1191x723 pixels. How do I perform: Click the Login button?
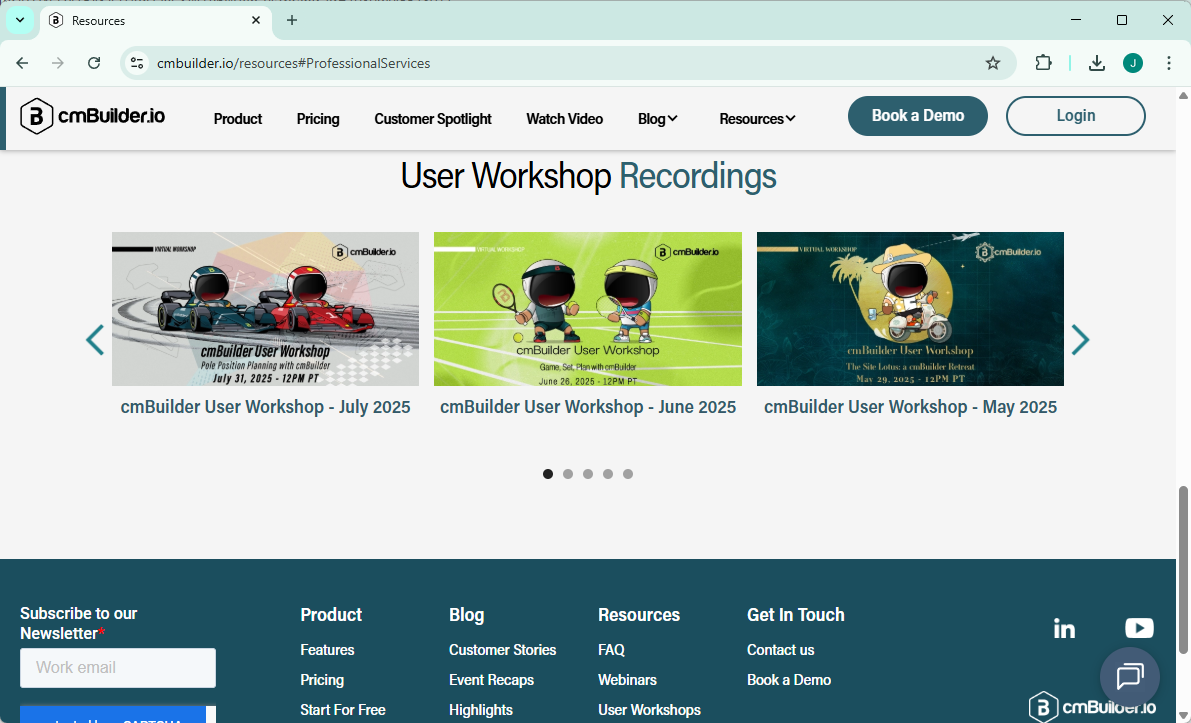1076,116
